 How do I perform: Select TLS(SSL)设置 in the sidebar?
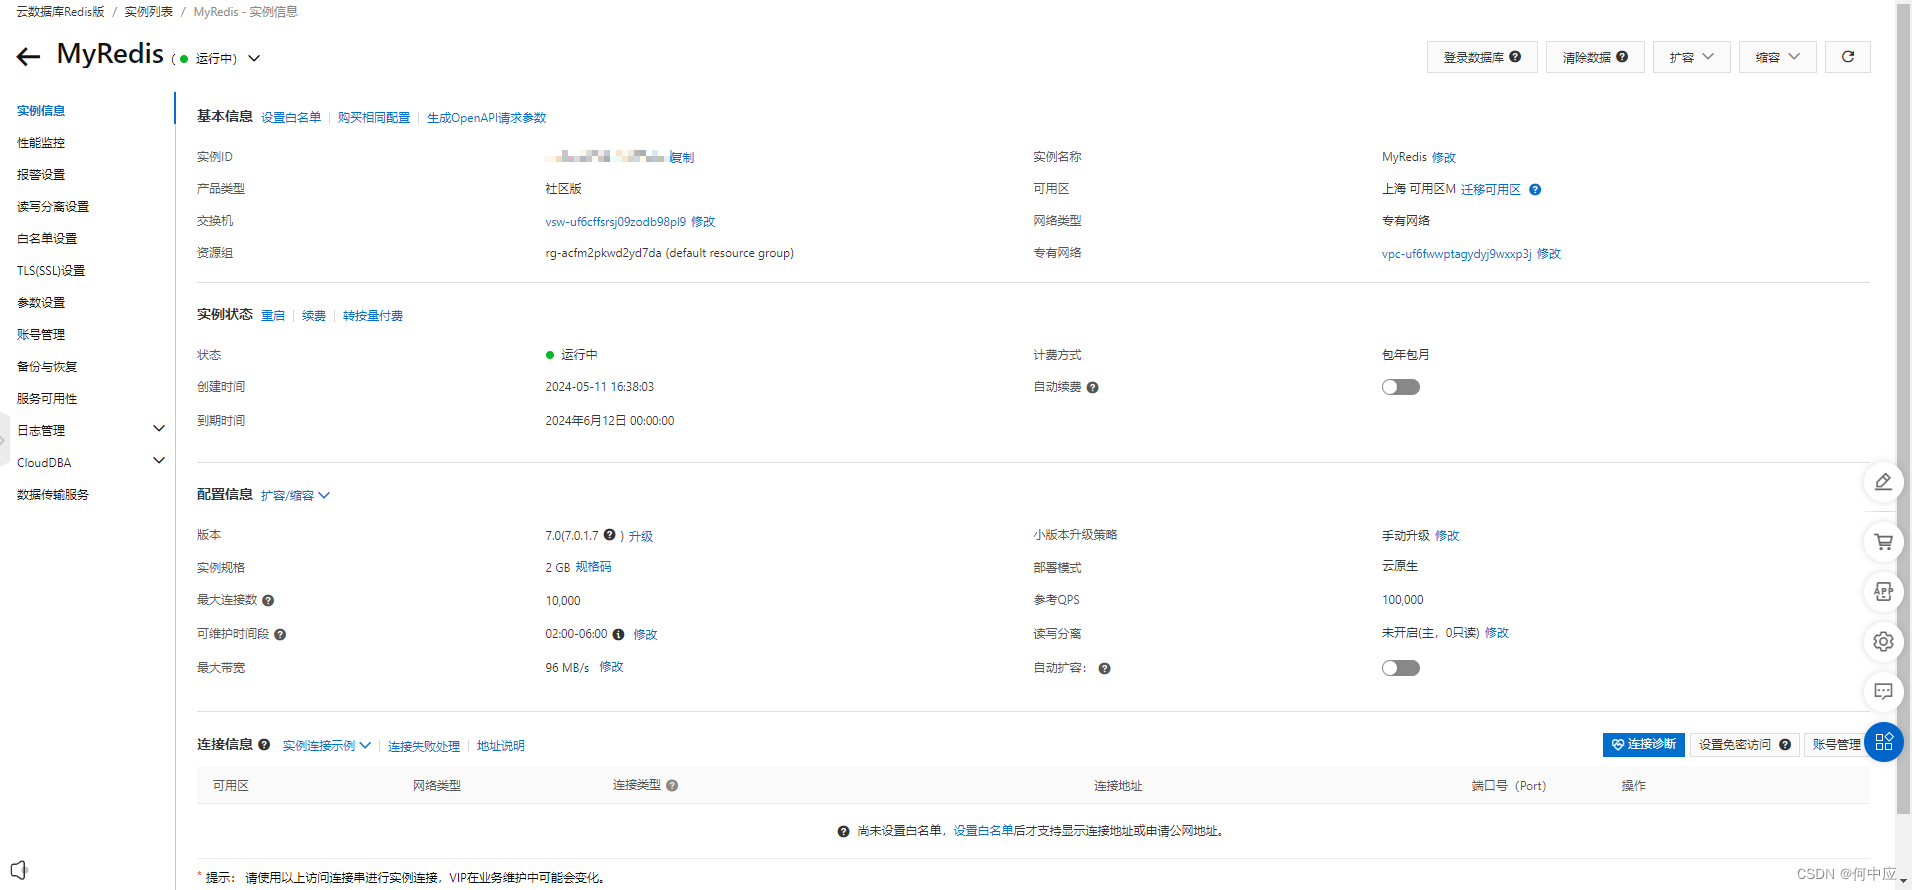coord(51,271)
